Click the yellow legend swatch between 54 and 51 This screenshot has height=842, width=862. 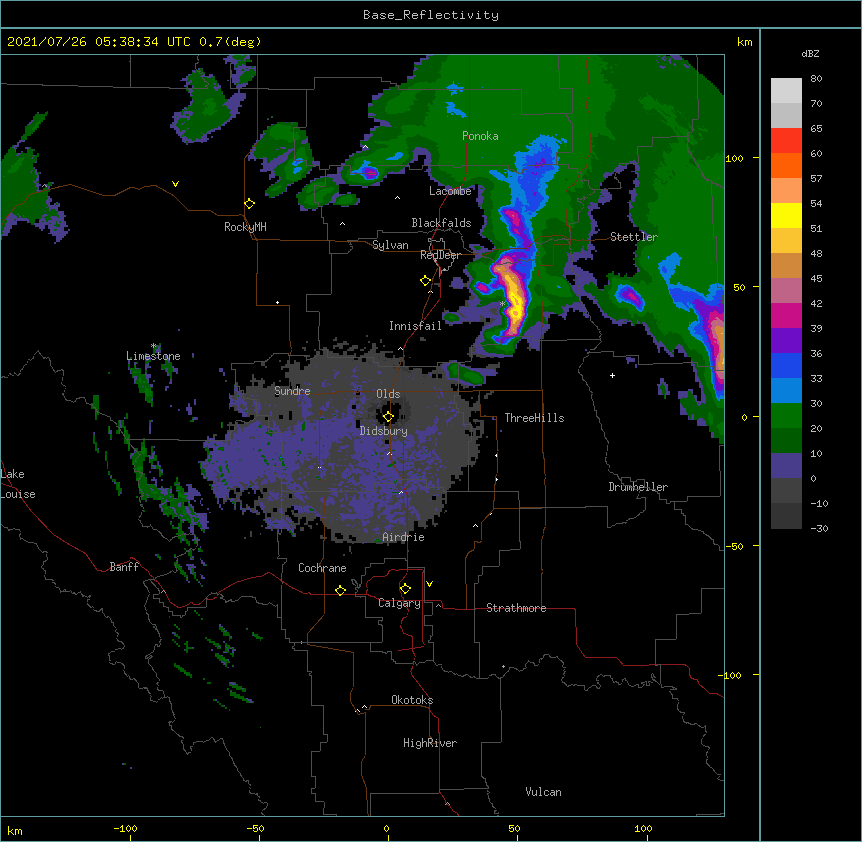[786, 215]
